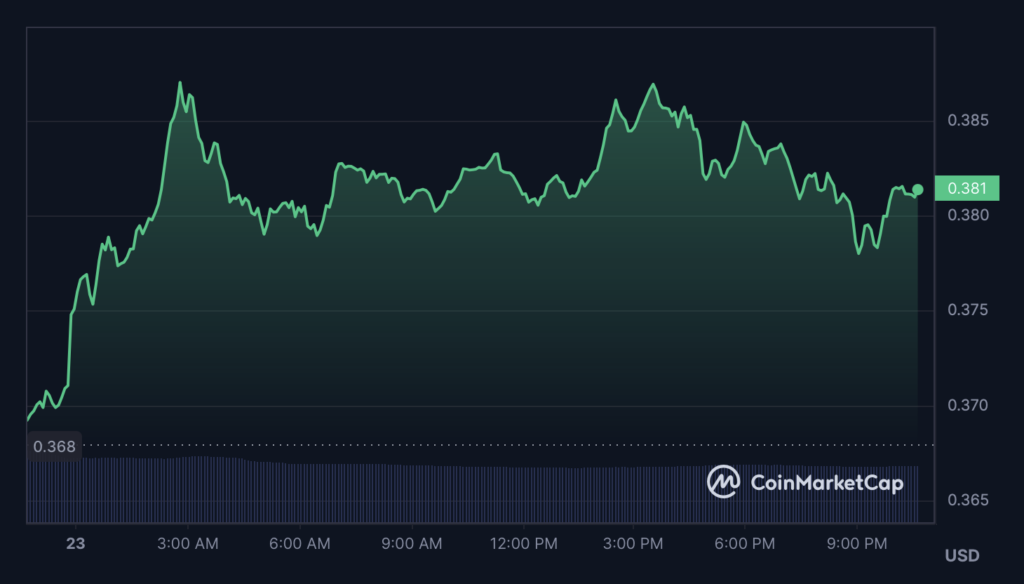The height and width of the screenshot is (584, 1024).
Task: Click the 0.368 opening price label
Action: [54, 446]
